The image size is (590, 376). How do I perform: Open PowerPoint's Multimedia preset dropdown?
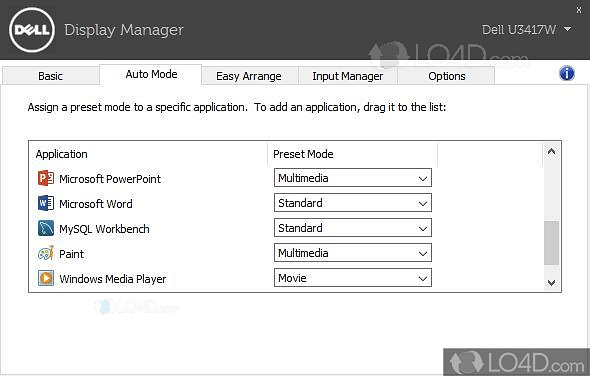click(353, 178)
